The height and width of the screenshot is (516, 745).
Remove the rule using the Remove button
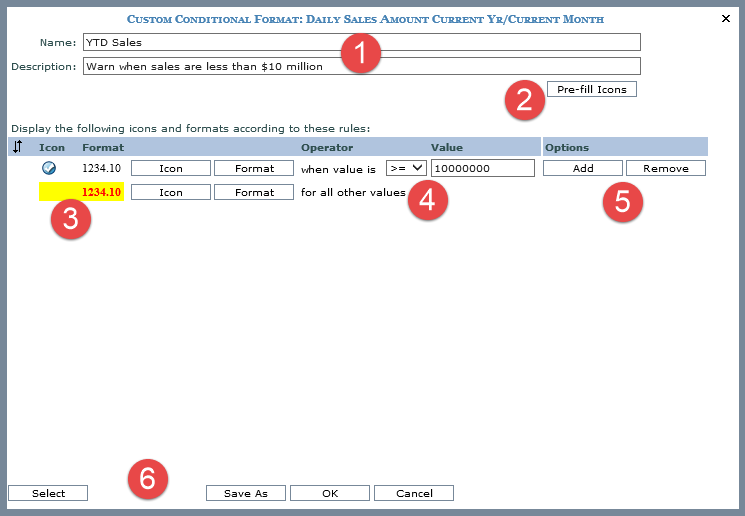click(665, 168)
